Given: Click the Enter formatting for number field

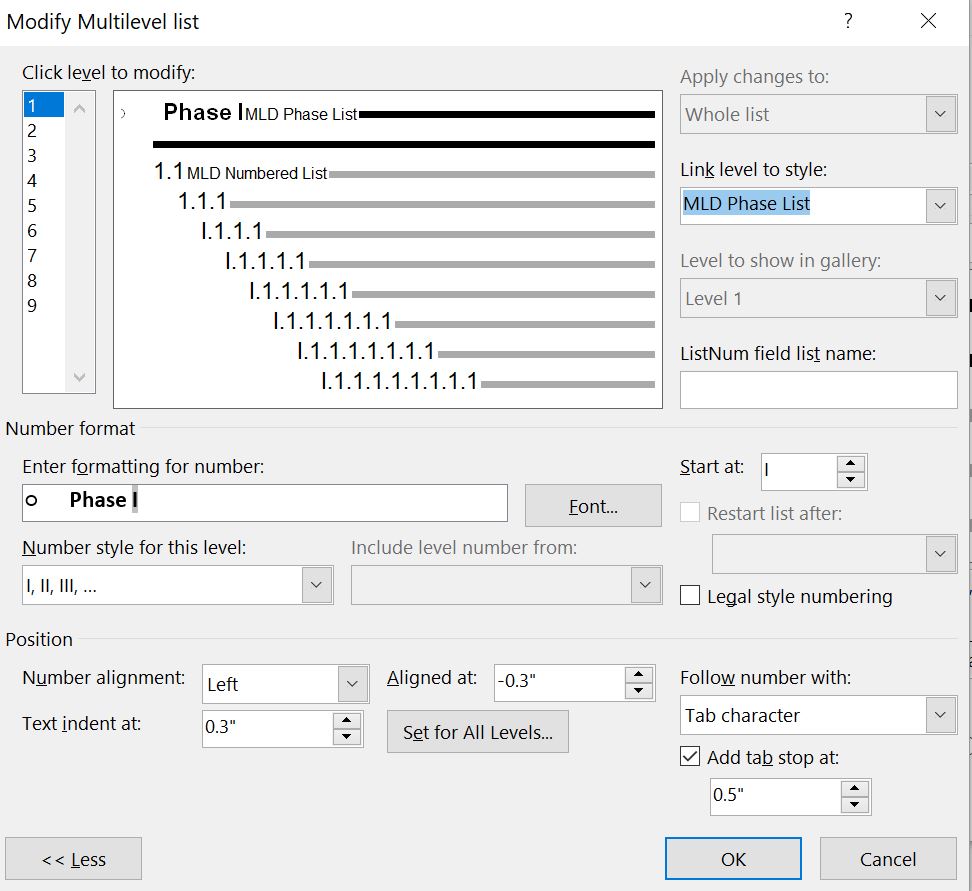Looking at the screenshot, I should (265, 503).
